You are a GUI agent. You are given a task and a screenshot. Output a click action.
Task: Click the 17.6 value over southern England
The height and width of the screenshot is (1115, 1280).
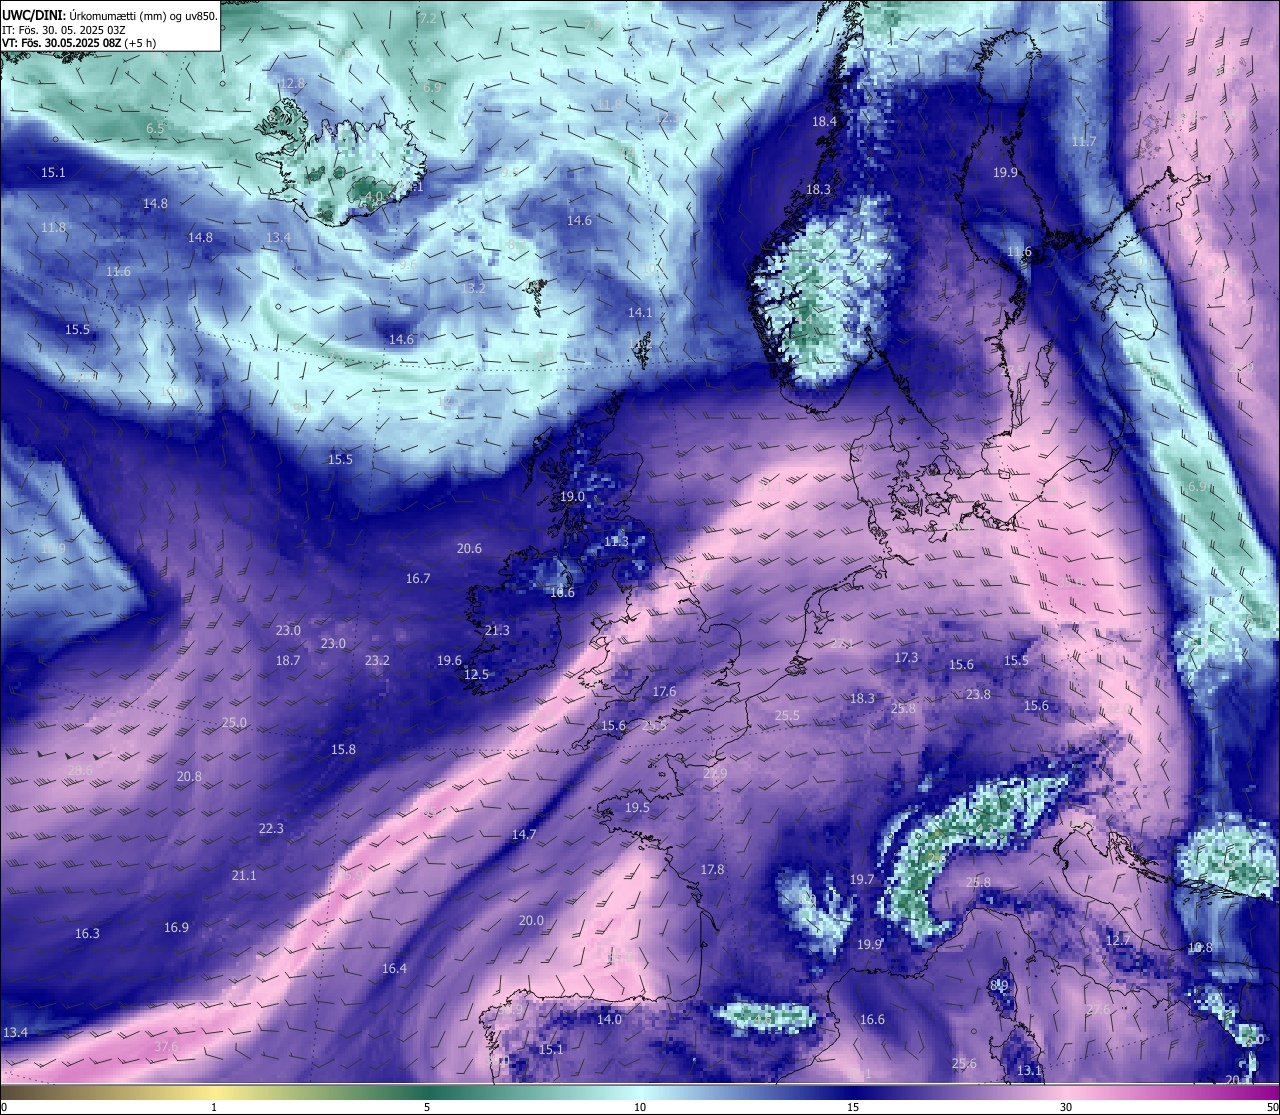coord(664,692)
